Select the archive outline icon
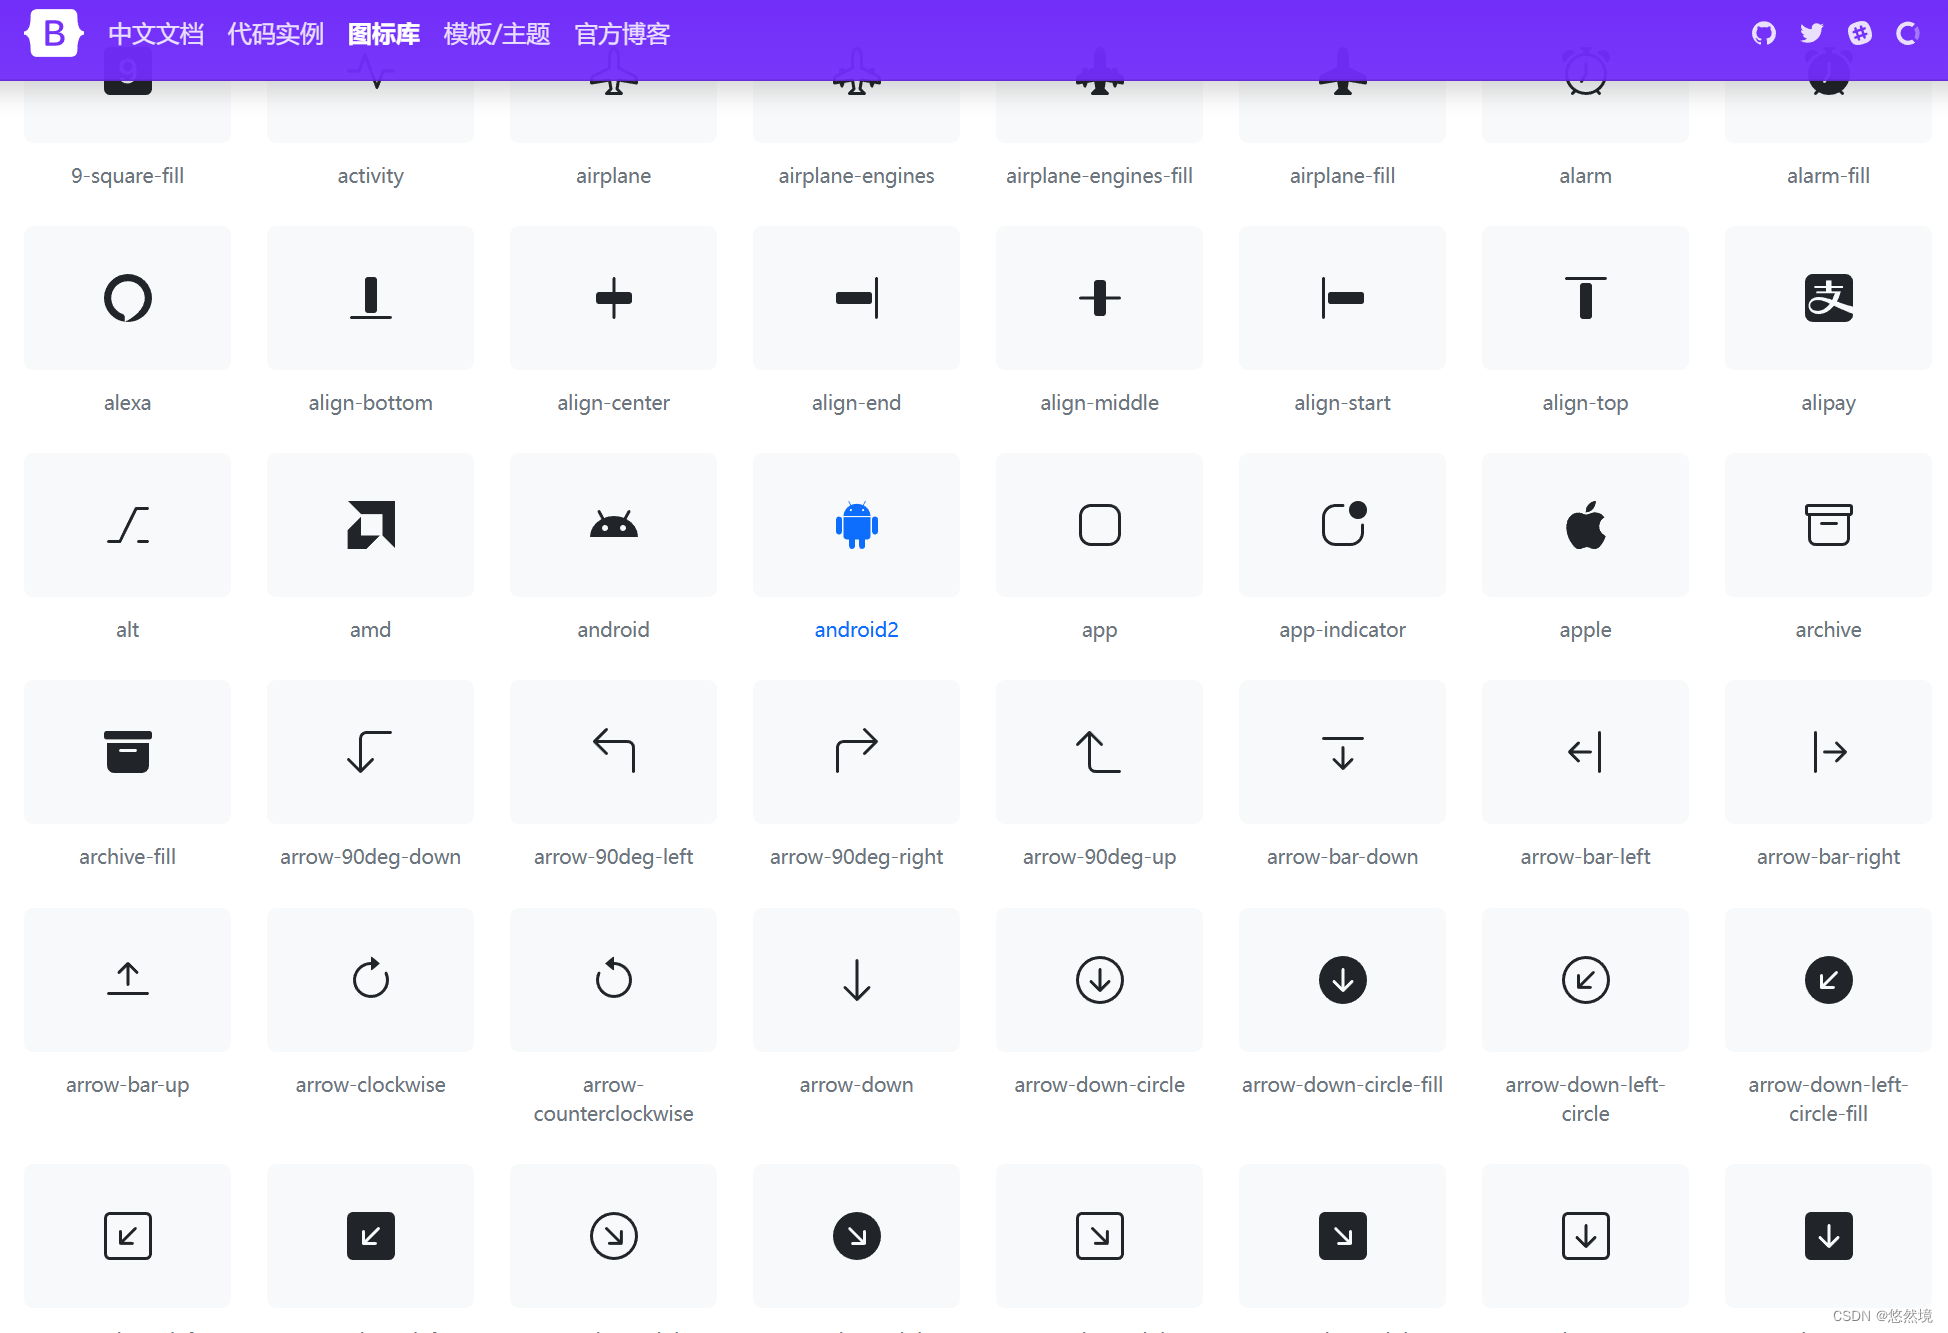 point(1828,525)
